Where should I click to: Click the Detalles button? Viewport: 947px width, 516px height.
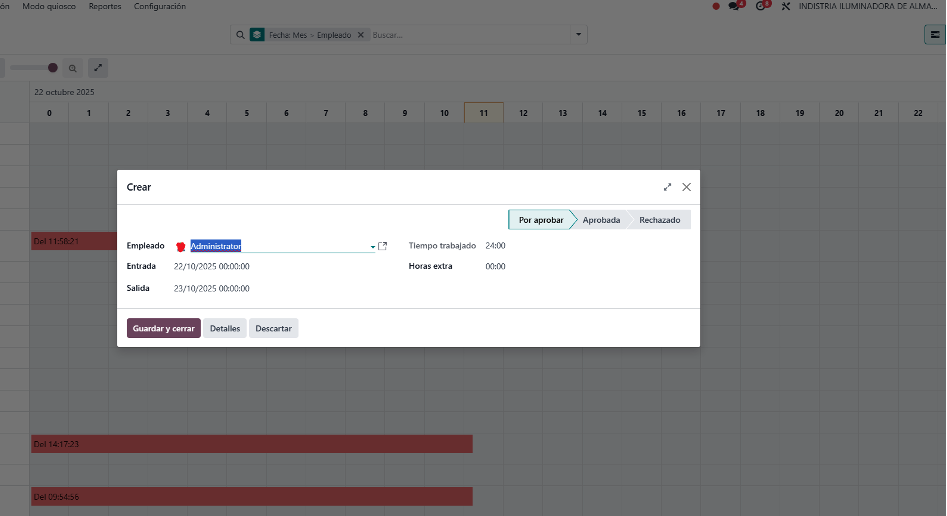coord(225,328)
